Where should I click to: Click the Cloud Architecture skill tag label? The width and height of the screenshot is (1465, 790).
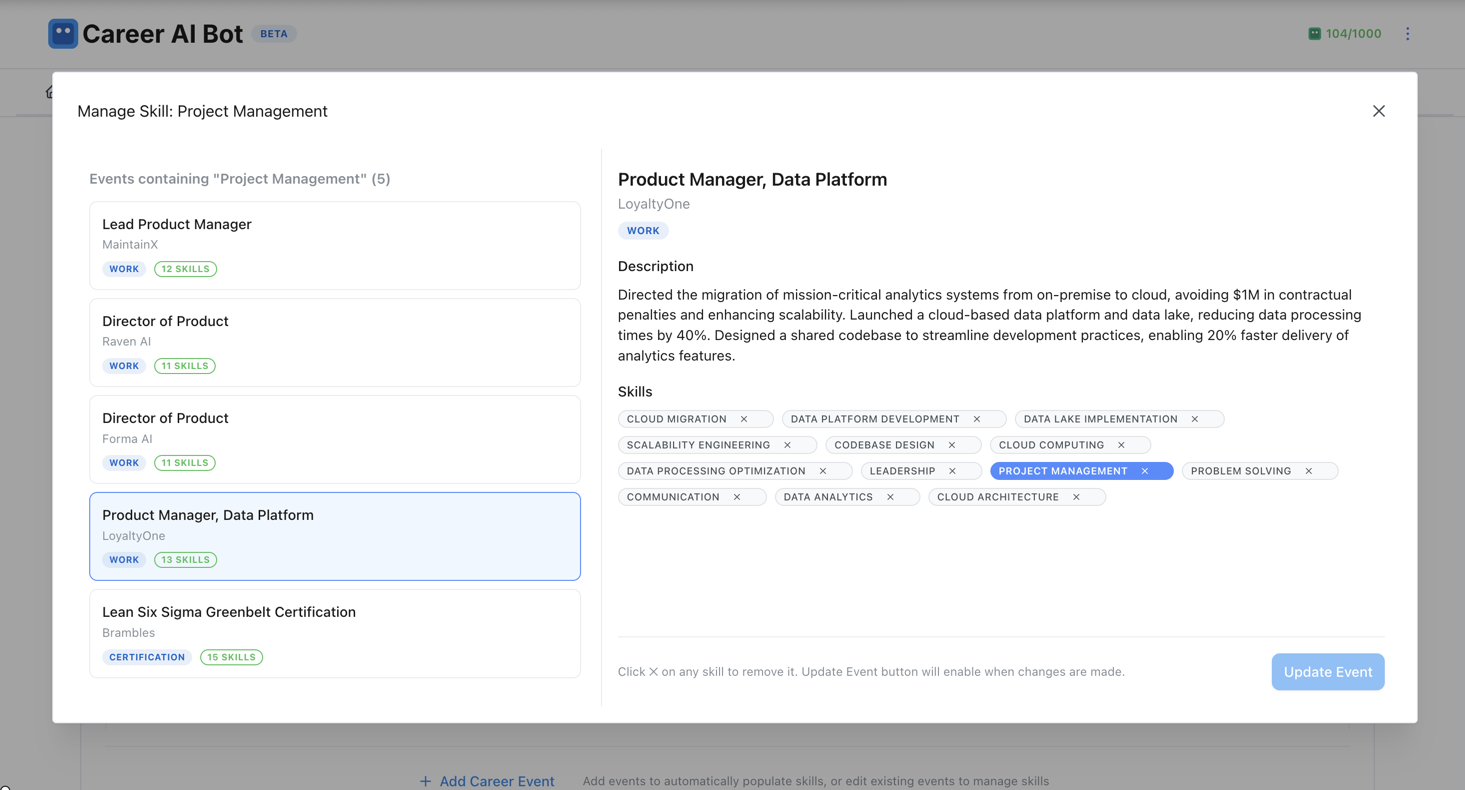coord(998,497)
